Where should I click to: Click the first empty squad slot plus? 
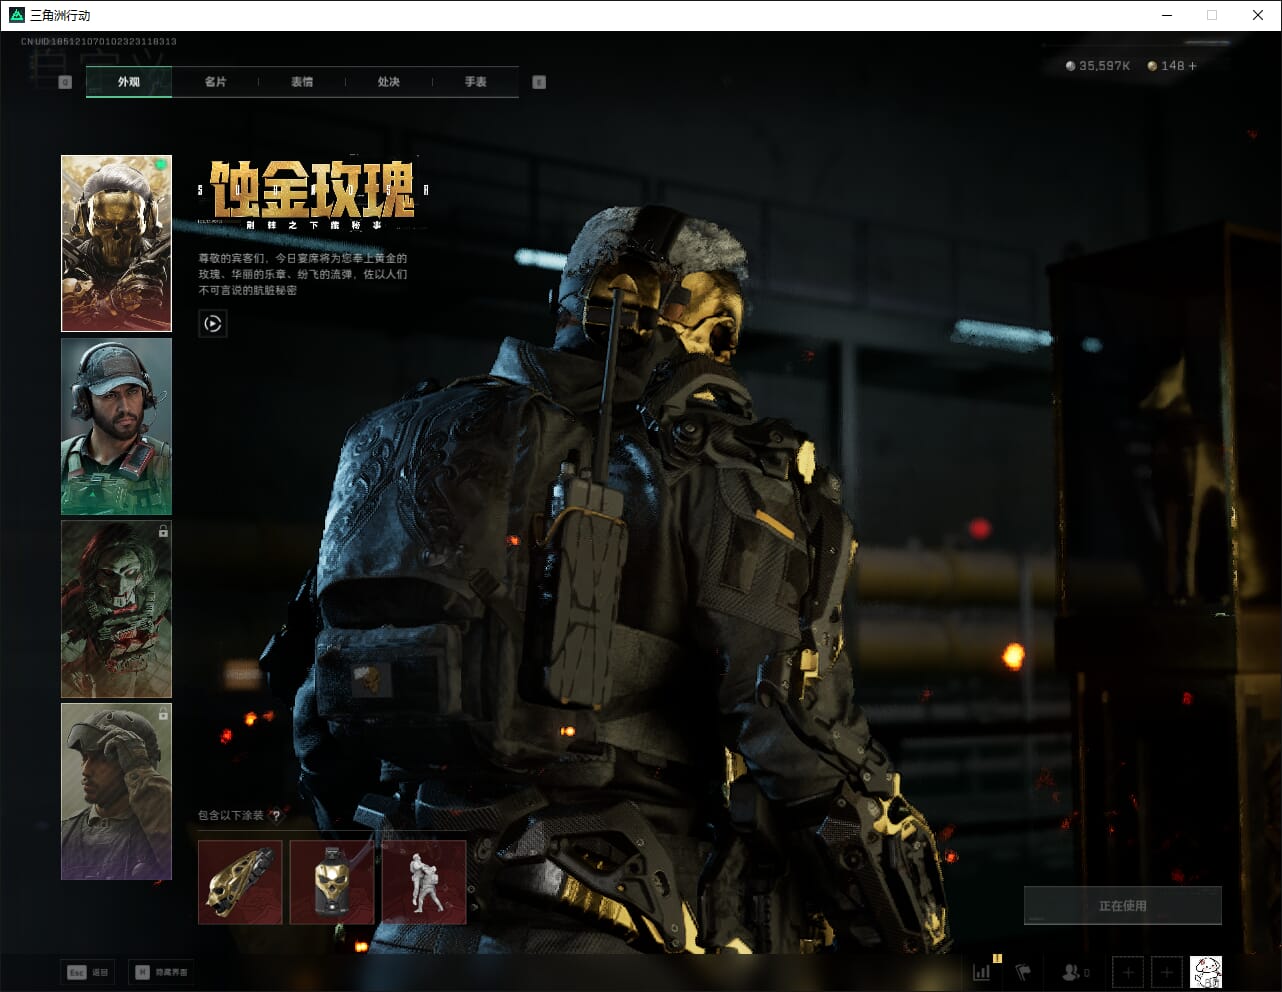[x=1128, y=971]
